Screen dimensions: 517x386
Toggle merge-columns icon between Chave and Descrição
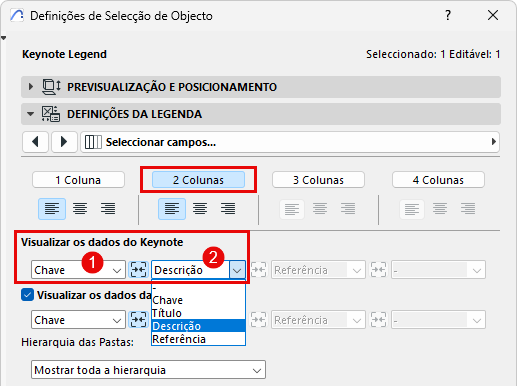click(x=138, y=270)
